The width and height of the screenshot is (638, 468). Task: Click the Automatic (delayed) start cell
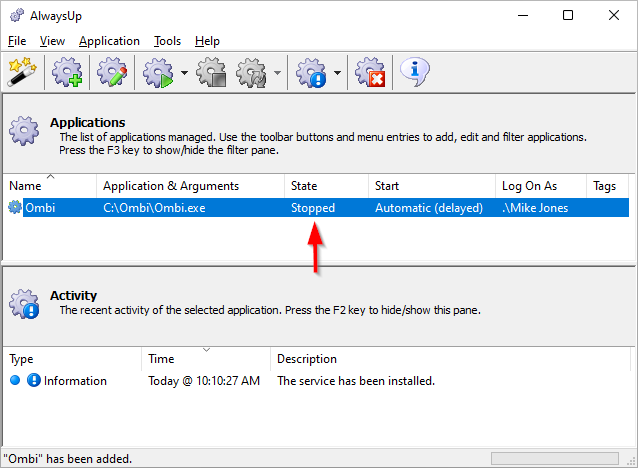429,208
